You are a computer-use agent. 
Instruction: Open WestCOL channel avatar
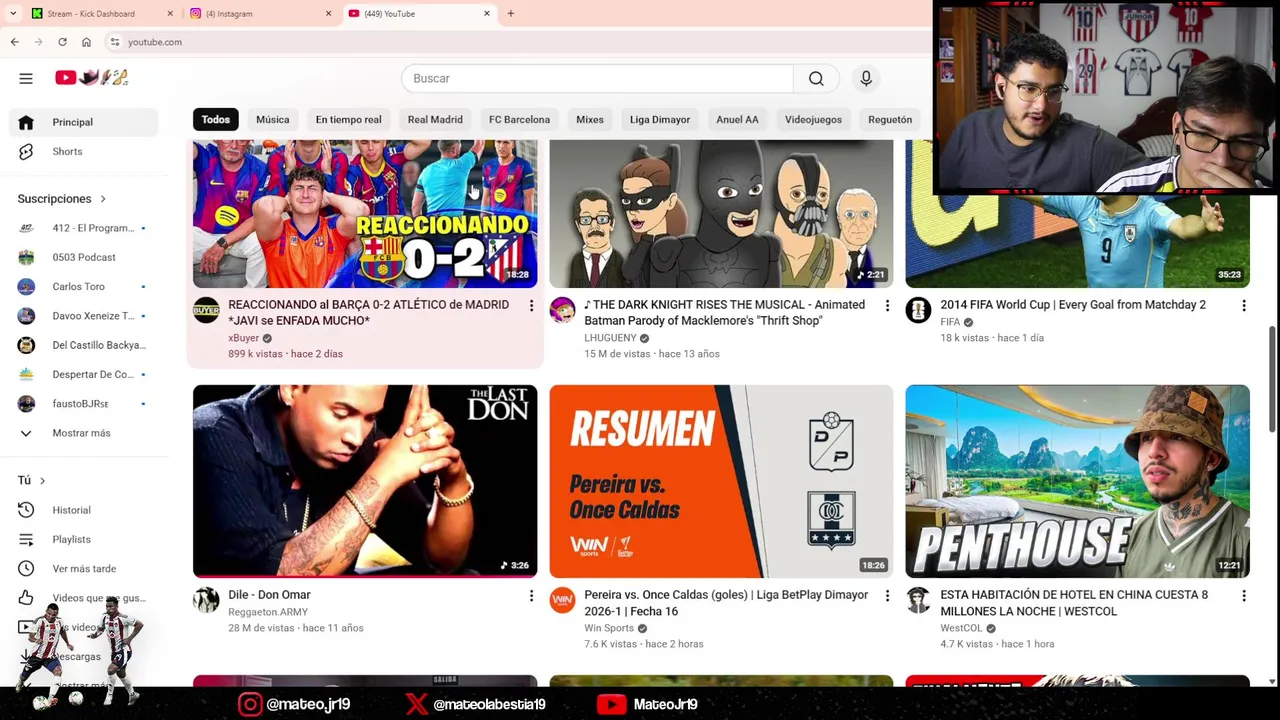coord(918,600)
